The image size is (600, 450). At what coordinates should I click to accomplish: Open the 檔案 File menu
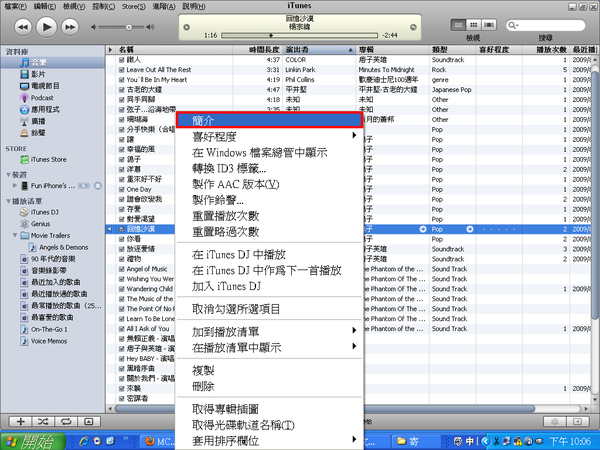pos(16,7)
